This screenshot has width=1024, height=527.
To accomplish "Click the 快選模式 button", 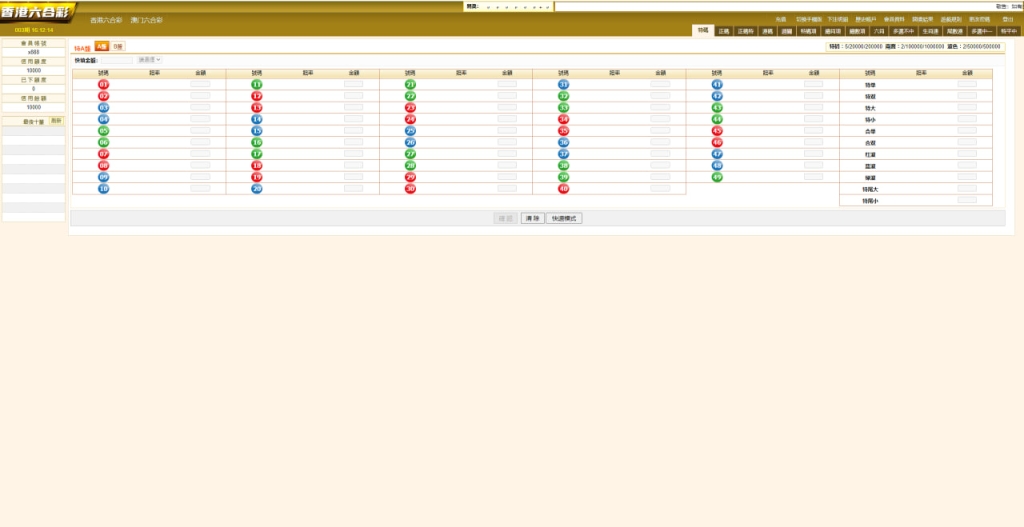I will pyautogui.click(x=564, y=218).
